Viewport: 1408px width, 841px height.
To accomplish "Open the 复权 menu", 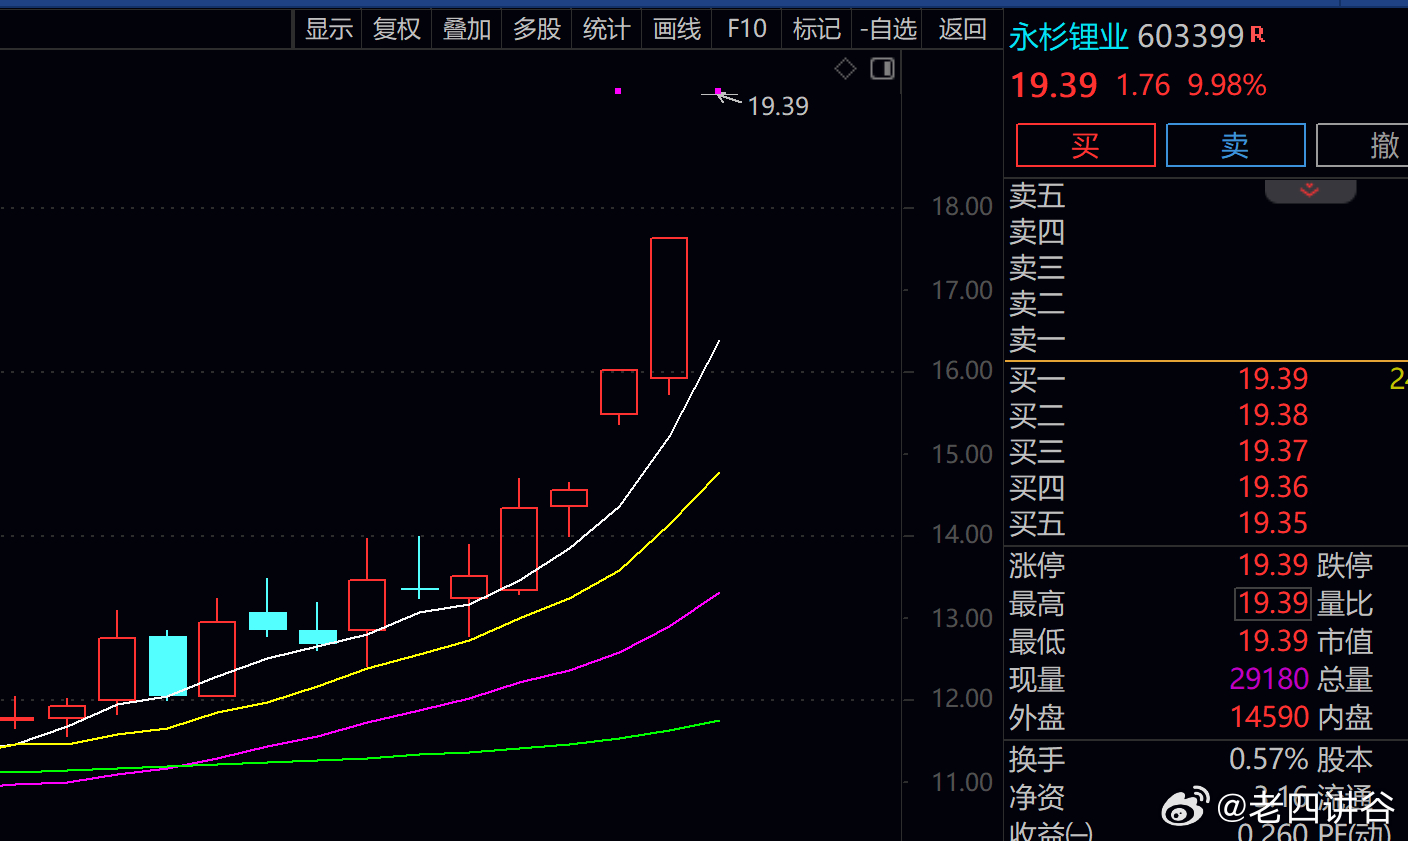I will [x=397, y=29].
